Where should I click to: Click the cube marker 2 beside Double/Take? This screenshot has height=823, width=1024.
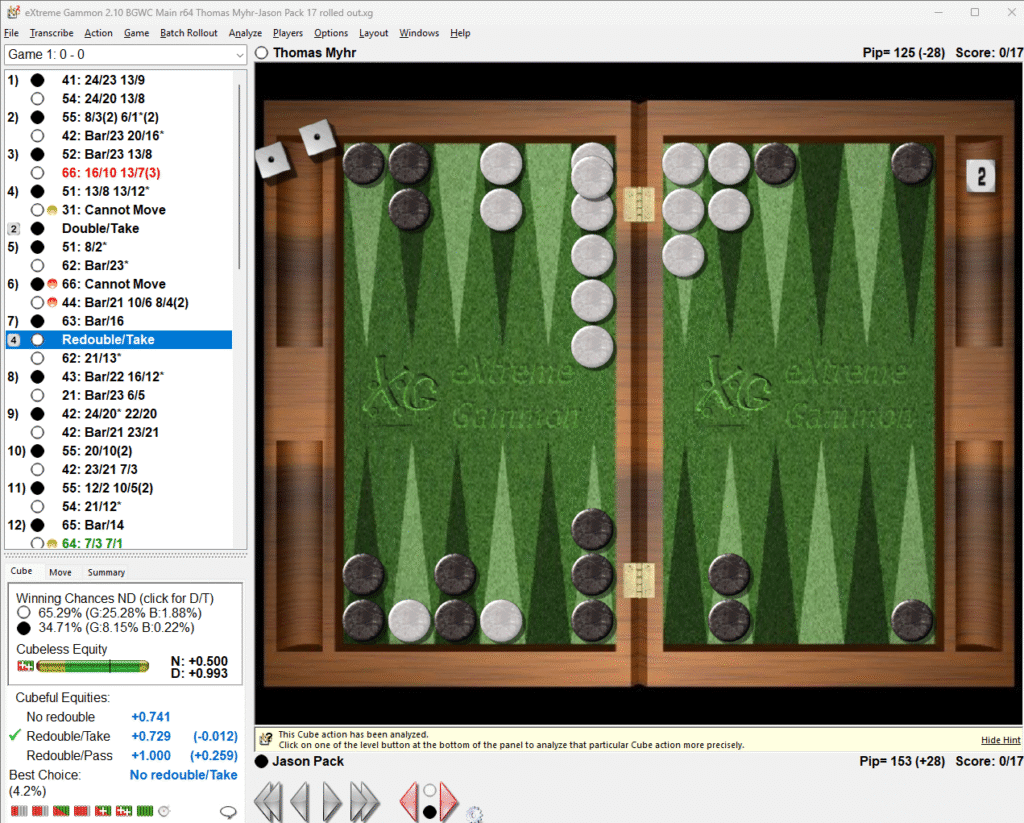click(14, 229)
